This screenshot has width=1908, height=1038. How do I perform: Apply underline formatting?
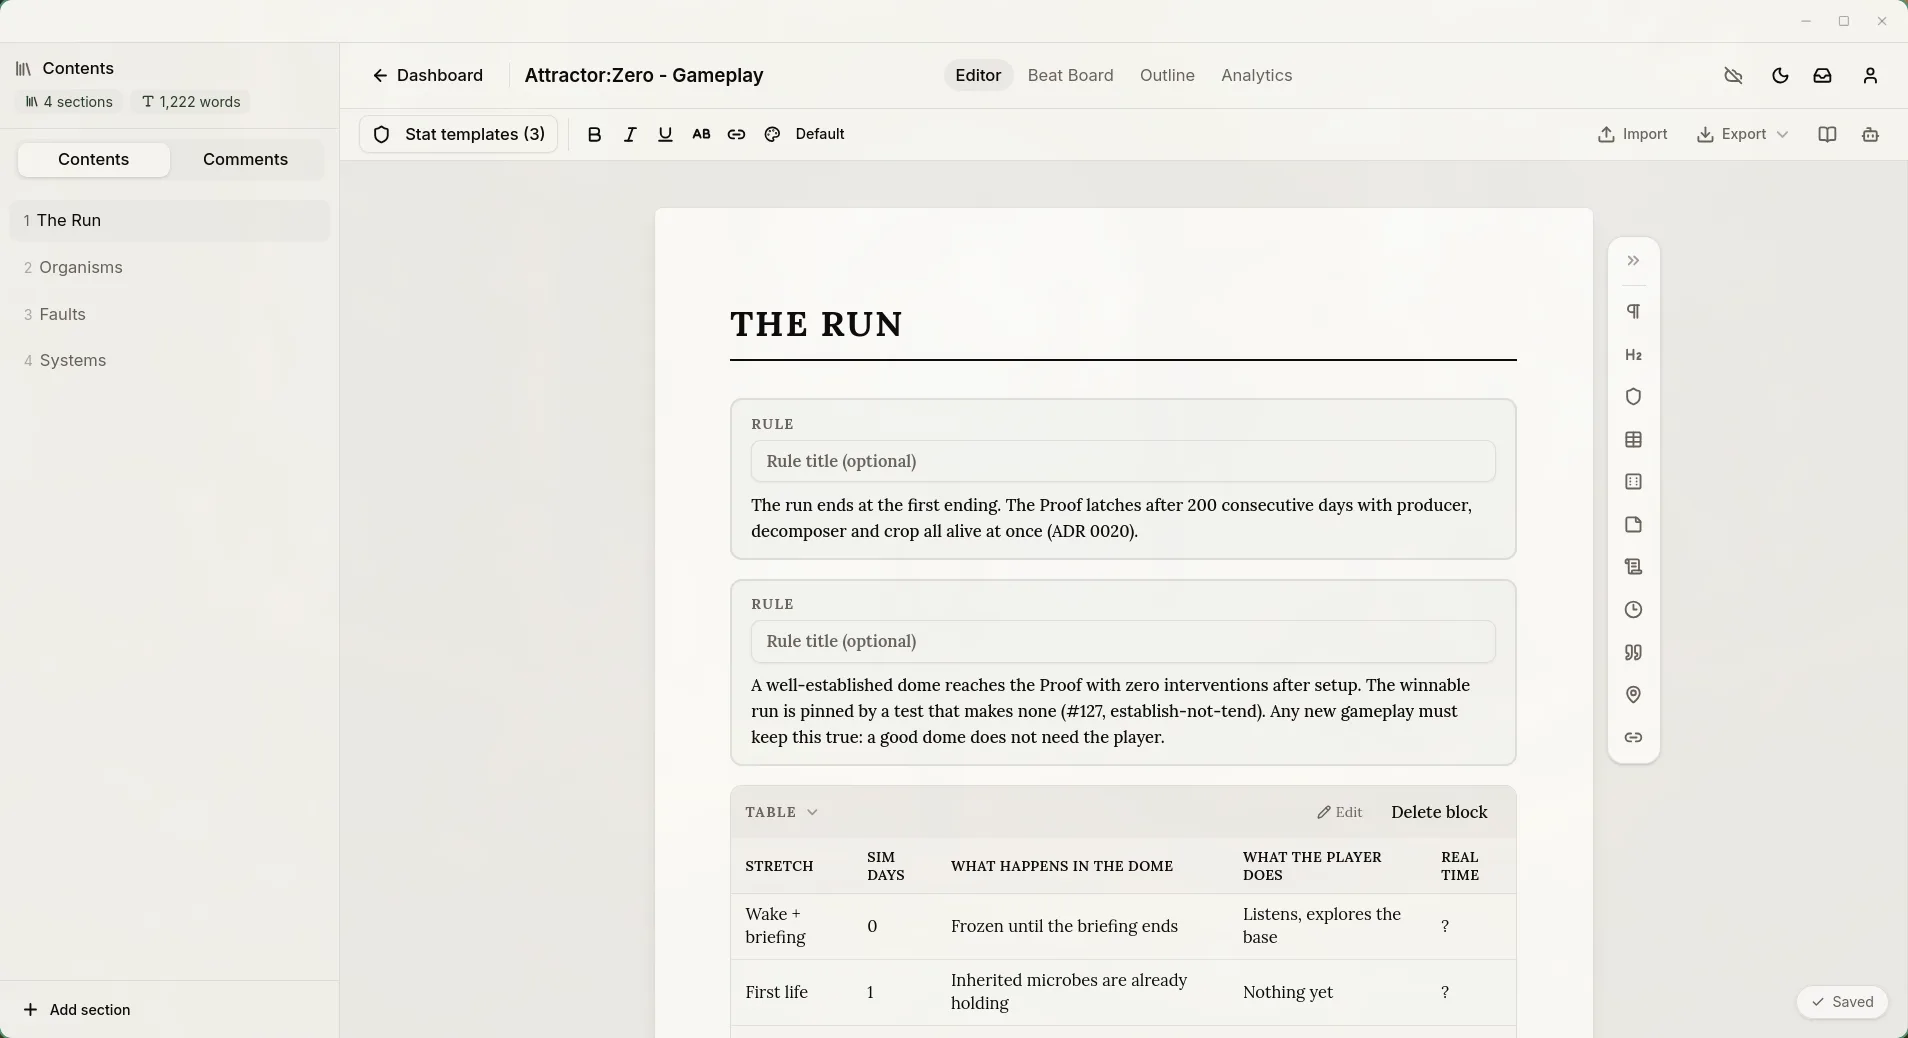665,134
